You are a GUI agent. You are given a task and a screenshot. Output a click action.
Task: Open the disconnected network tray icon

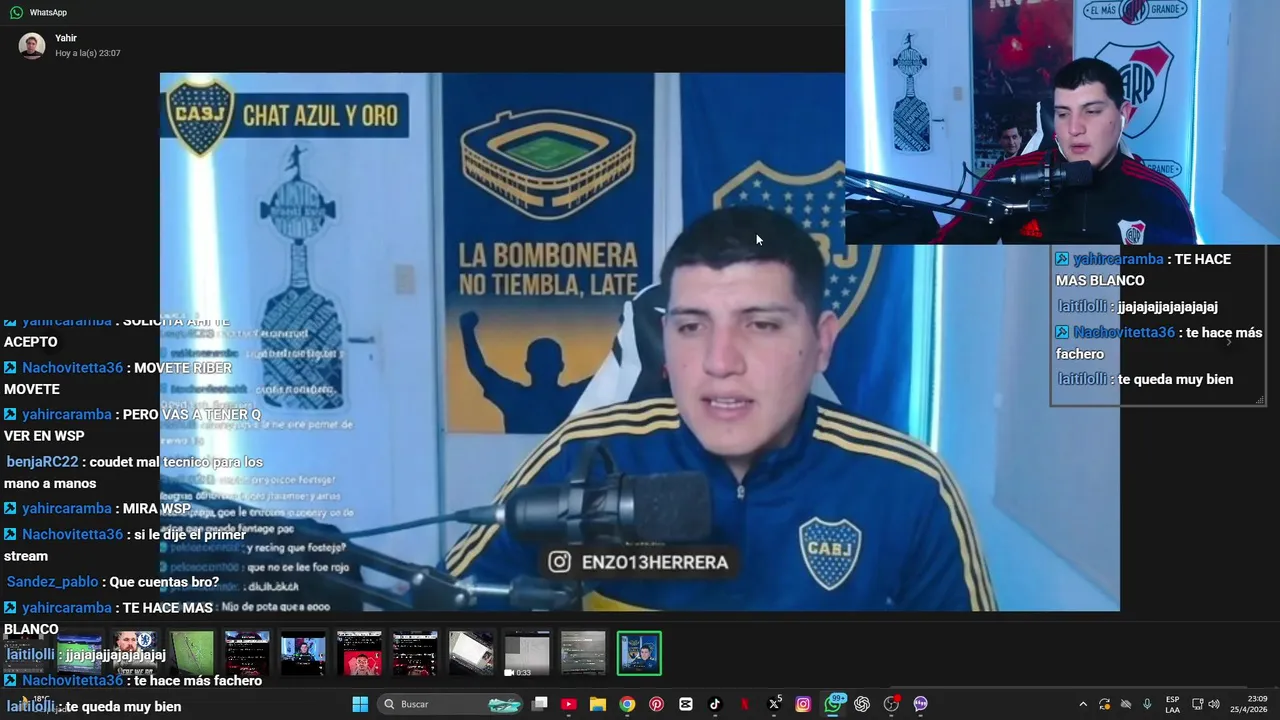[x=1126, y=704]
